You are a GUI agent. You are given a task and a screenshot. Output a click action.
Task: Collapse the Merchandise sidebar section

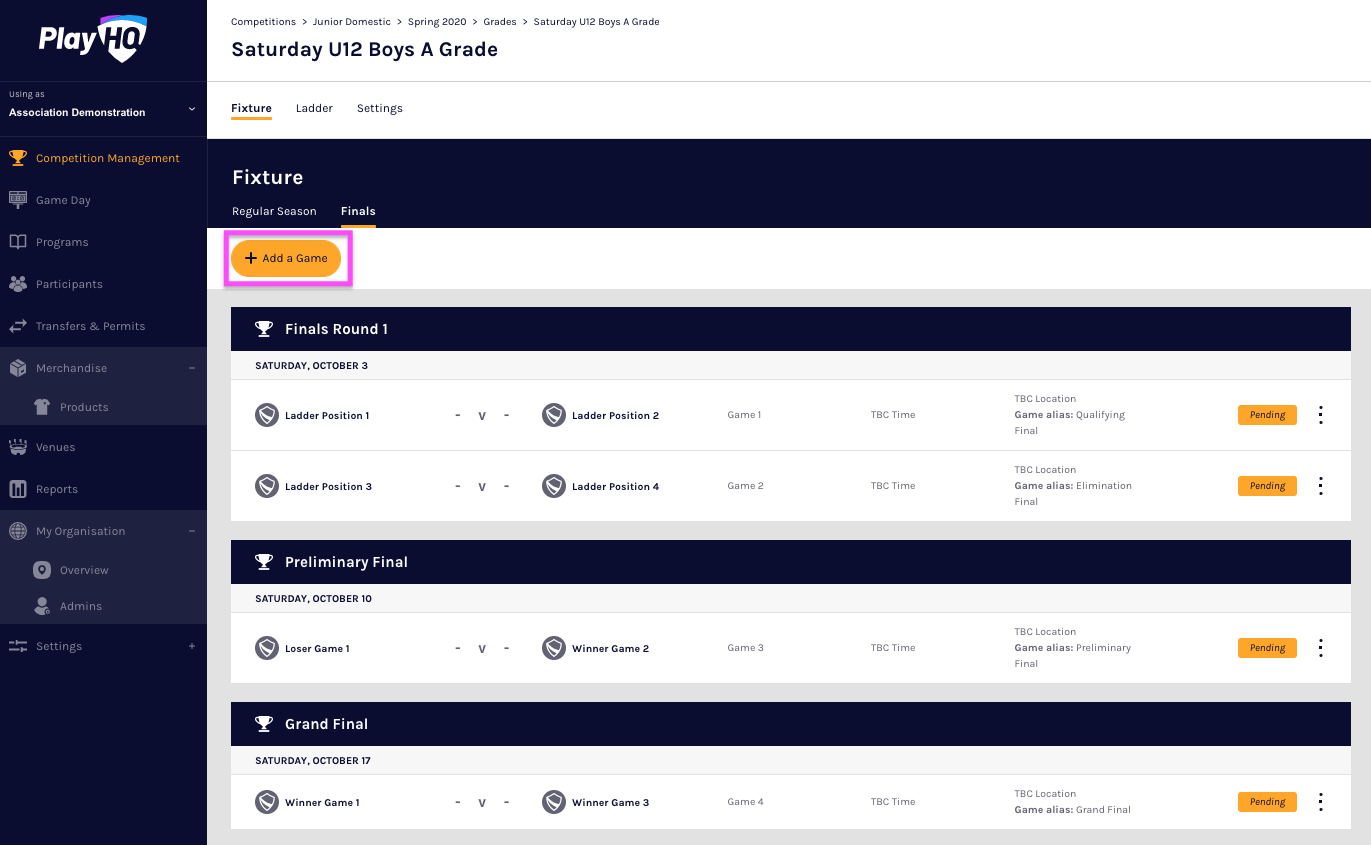pos(192,368)
